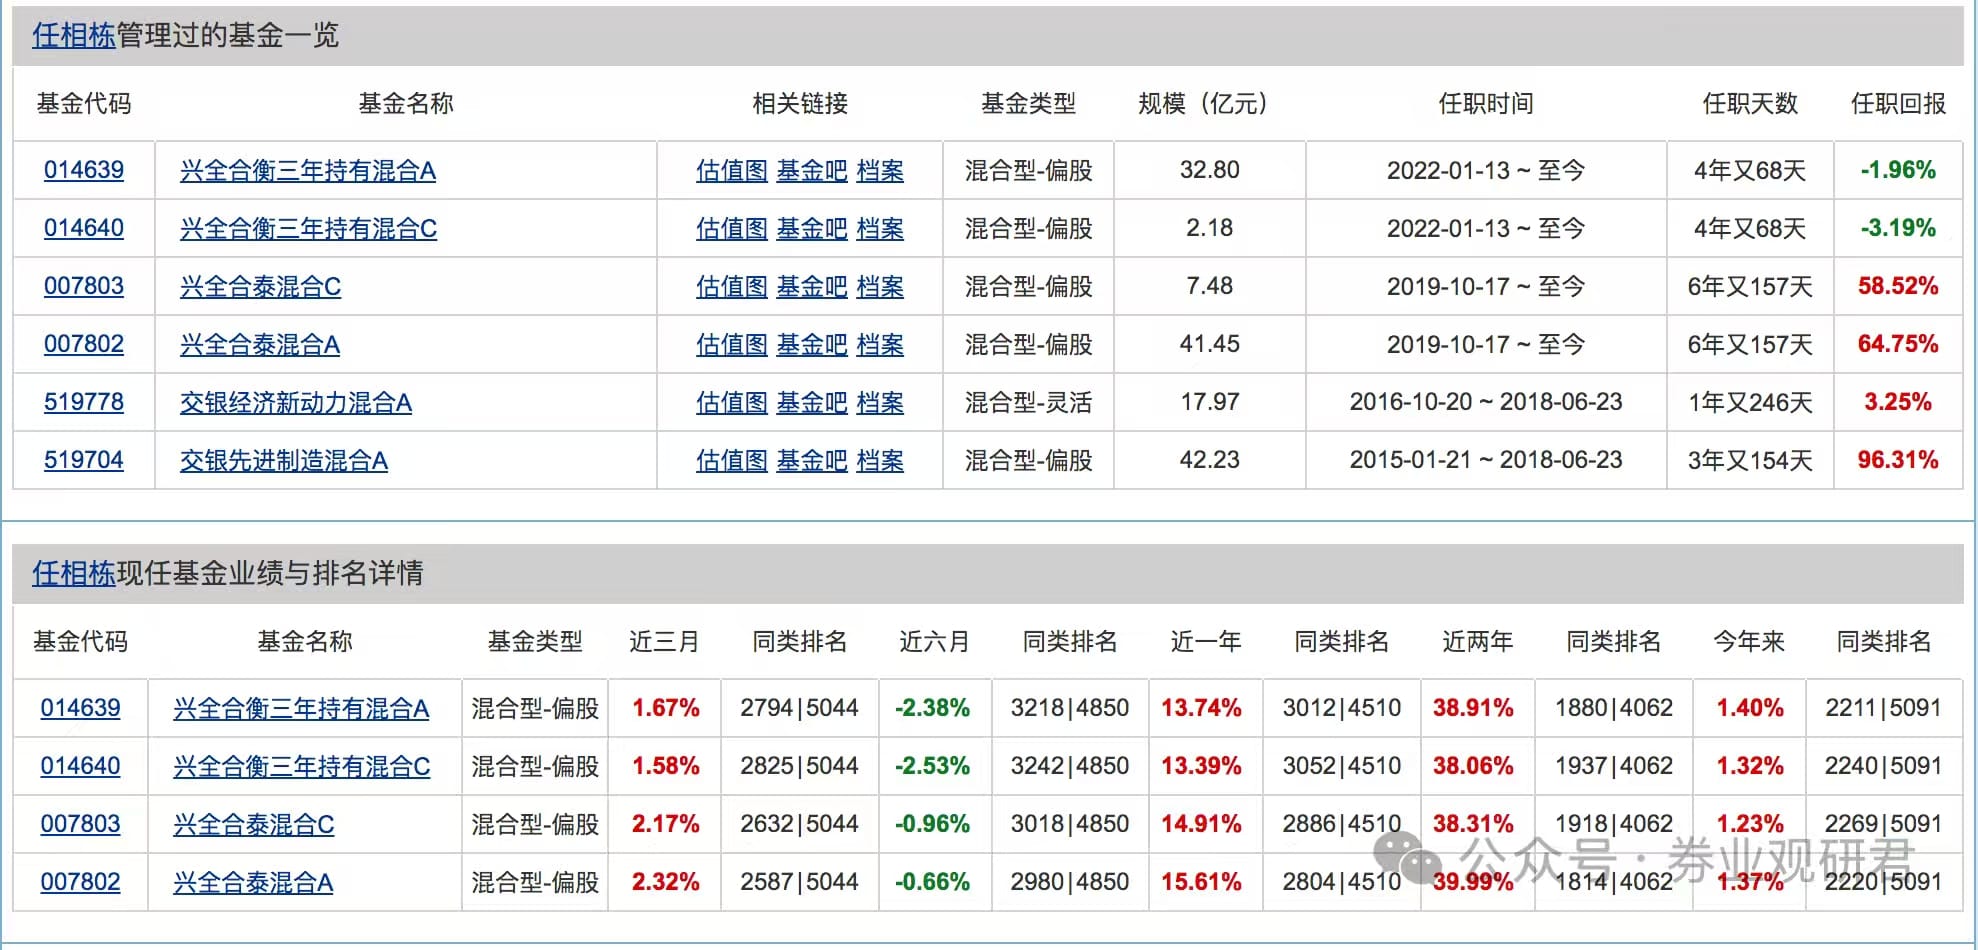Click 任相栋 name in performance ranking header
Viewport: 1978px width, 950px height.
(x=74, y=573)
